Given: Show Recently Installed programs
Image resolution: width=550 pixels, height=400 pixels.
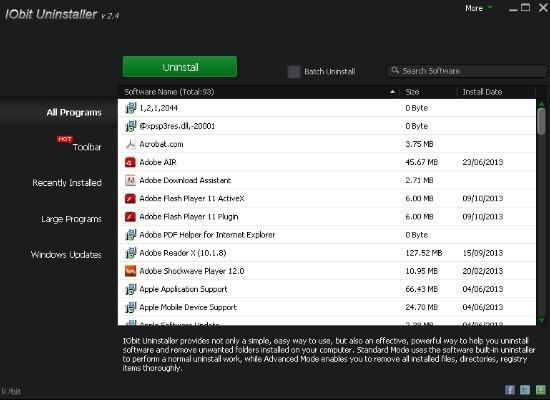Looking at the screenshot, I should click(67, 183).
